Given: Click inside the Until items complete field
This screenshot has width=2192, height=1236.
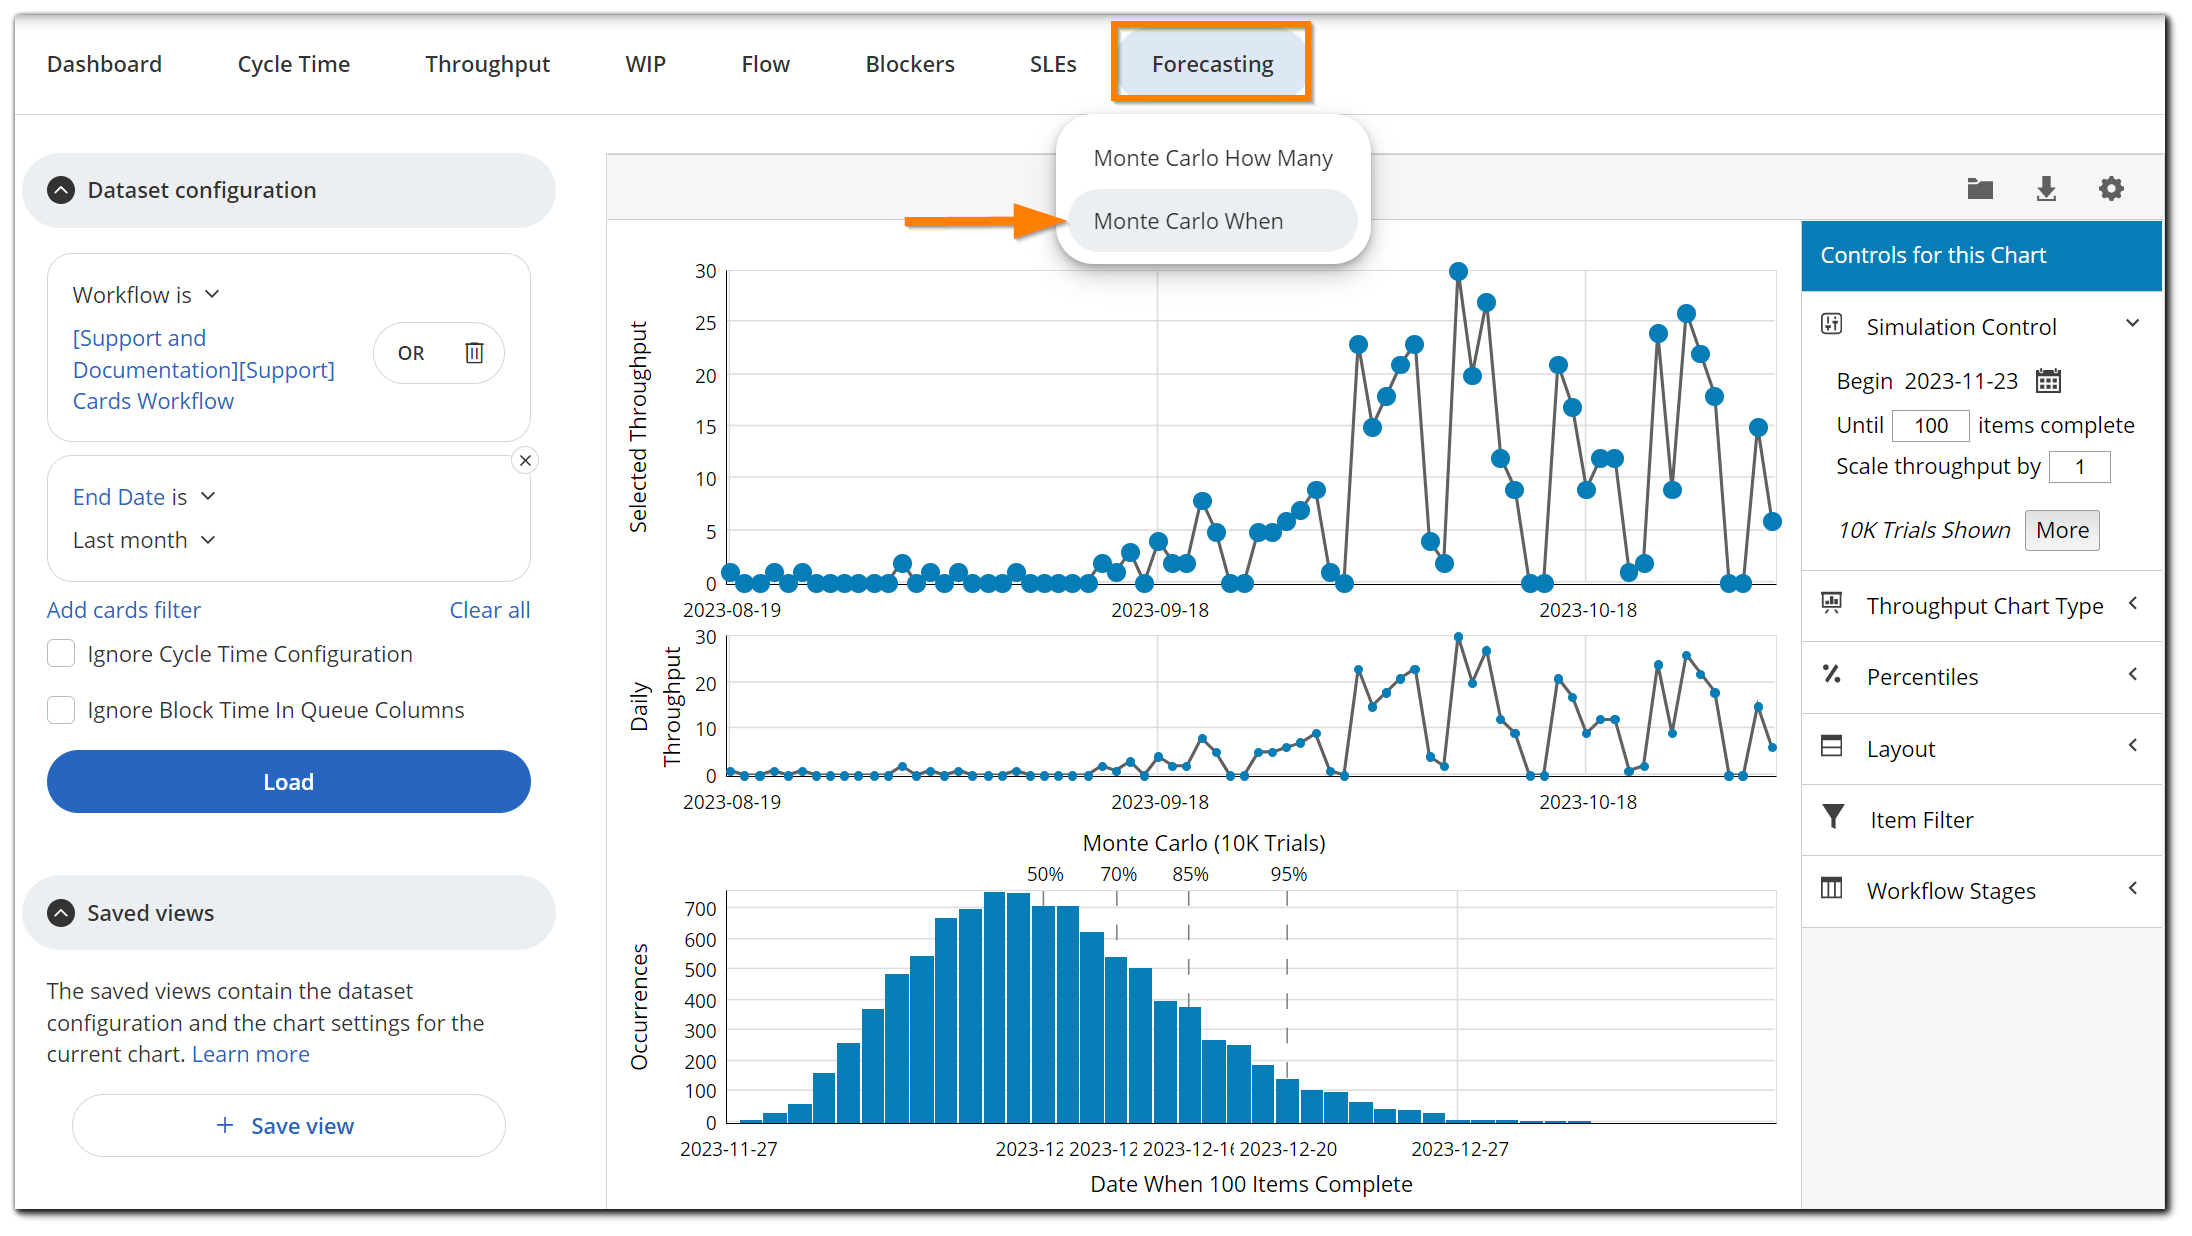Looking at the screenshot, I should pos(1930,425).
